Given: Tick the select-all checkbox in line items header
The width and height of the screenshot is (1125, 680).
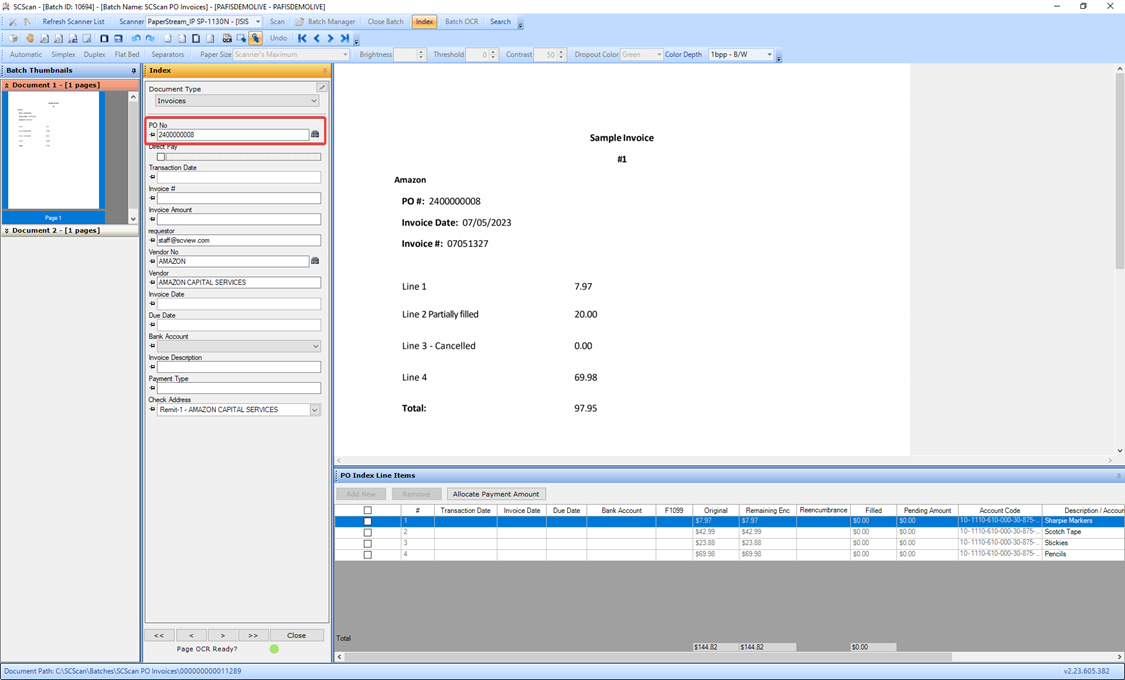Looking at the screenshot, I should (x=367, y=510).
